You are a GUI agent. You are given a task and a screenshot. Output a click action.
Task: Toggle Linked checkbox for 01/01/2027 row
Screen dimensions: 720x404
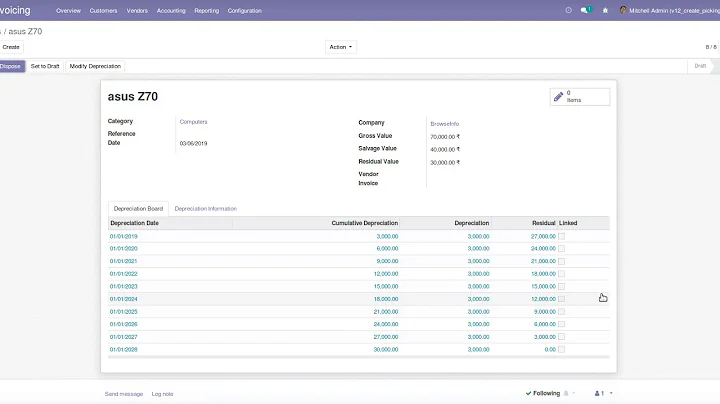(x=562, y=337)
